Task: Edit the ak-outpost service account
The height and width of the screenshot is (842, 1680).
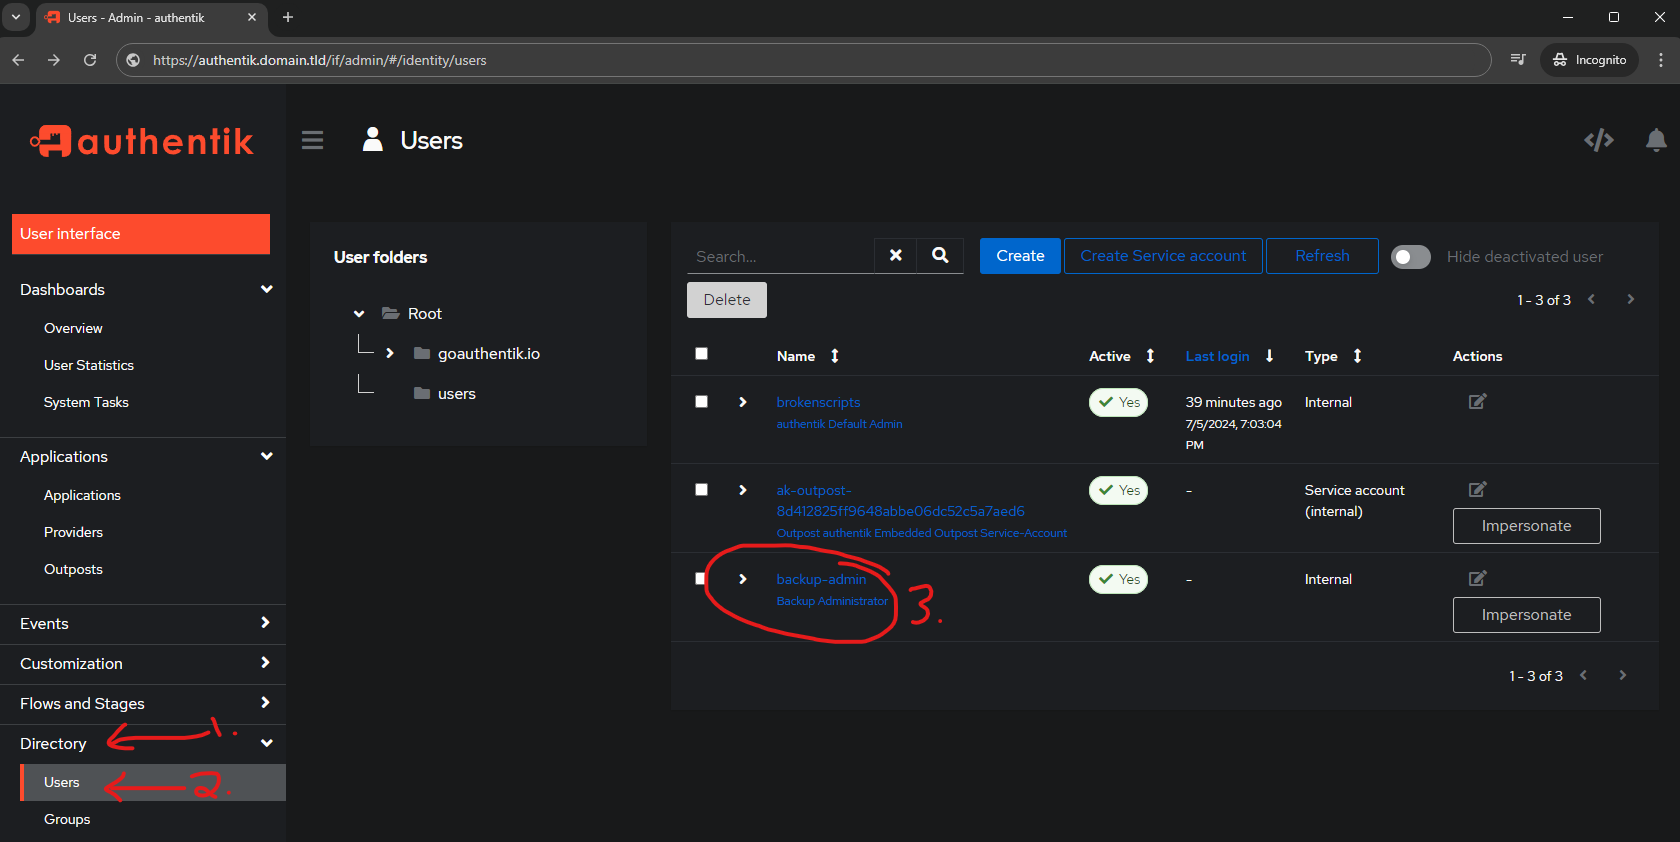Action: click(x=1477, y=489)
